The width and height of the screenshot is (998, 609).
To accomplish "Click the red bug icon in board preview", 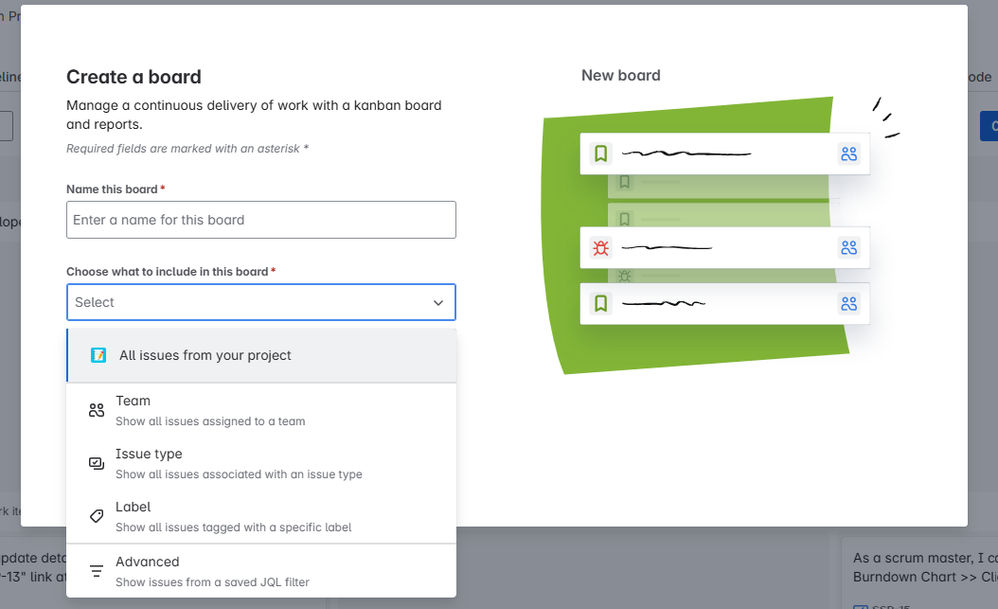I will pyautogui.click(x=601, y=248).
